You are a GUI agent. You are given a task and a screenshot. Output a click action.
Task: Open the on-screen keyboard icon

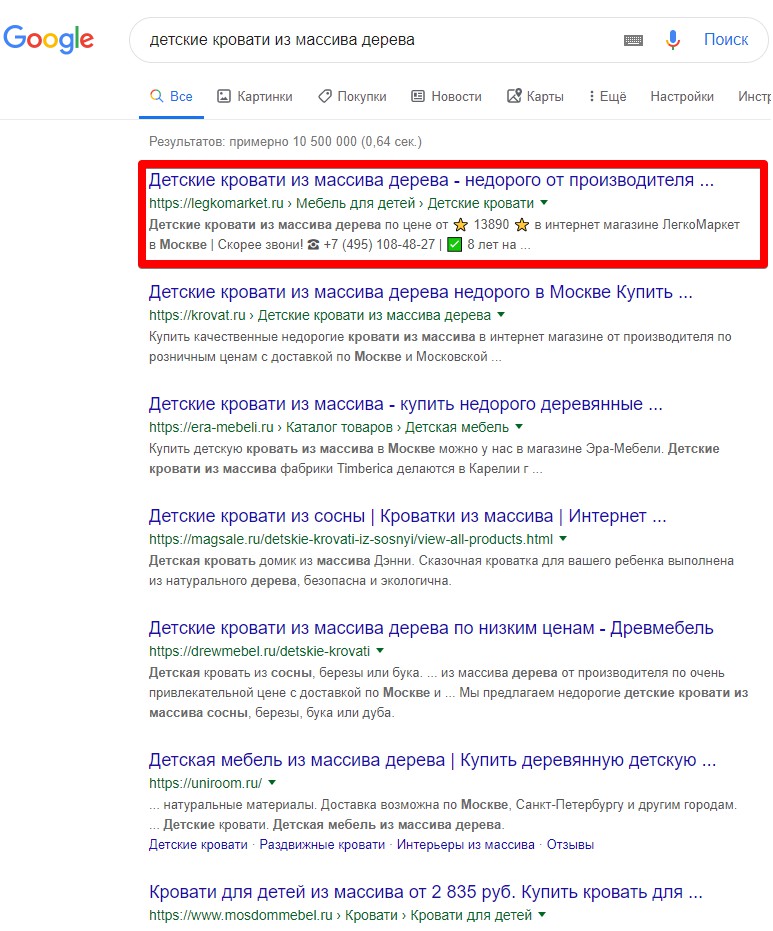[x=633, y=40]
